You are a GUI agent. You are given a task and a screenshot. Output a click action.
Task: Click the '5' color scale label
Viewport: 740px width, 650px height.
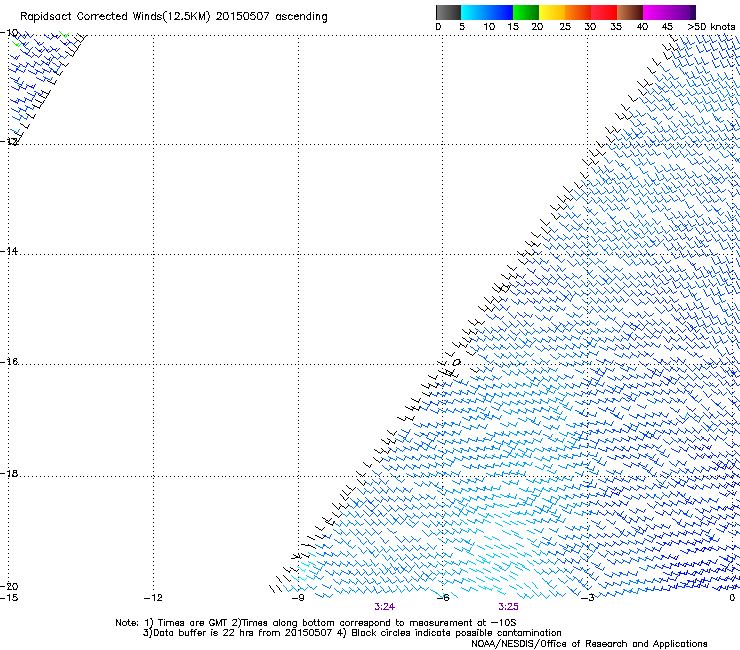click(x=462, y=27)
